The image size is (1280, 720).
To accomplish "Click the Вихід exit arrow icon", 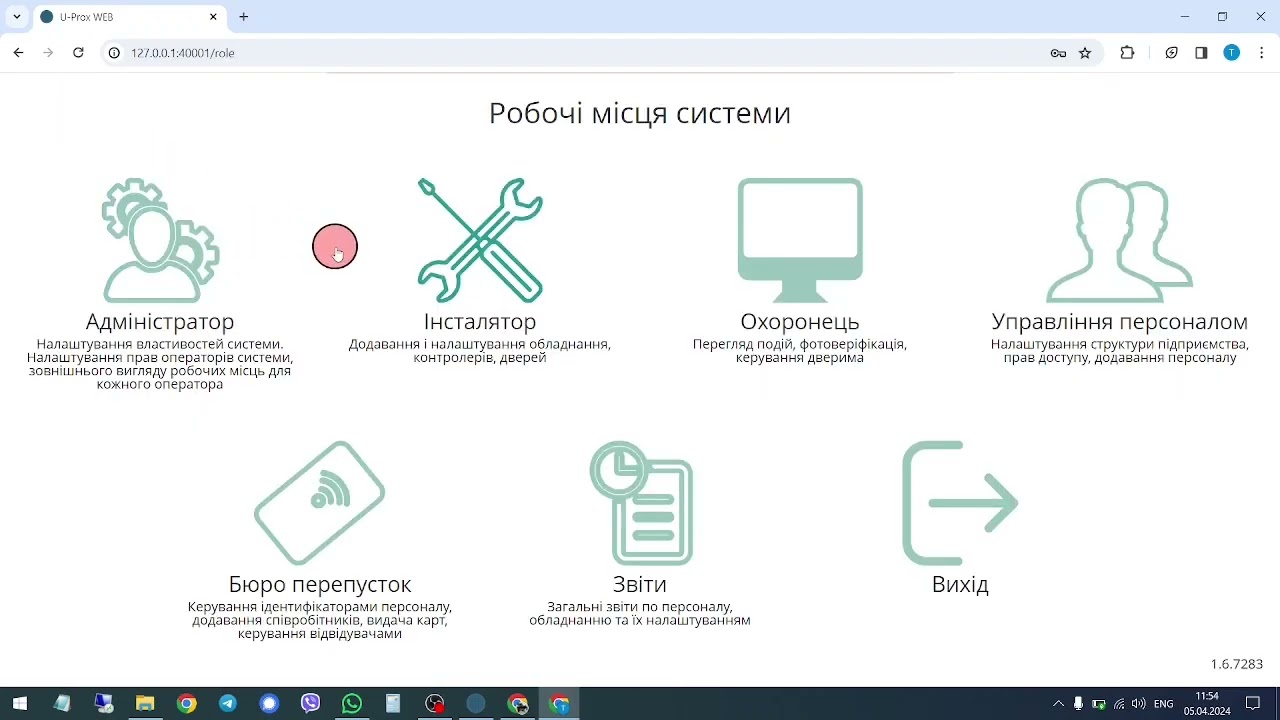I will click(960, 503).
